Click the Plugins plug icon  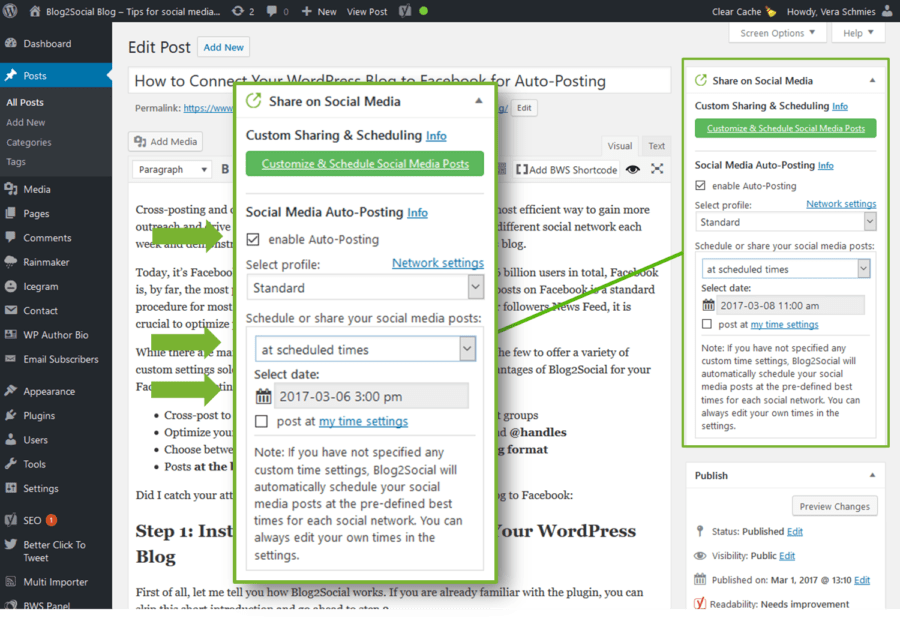pyautogui.click(x=10, y=415)
